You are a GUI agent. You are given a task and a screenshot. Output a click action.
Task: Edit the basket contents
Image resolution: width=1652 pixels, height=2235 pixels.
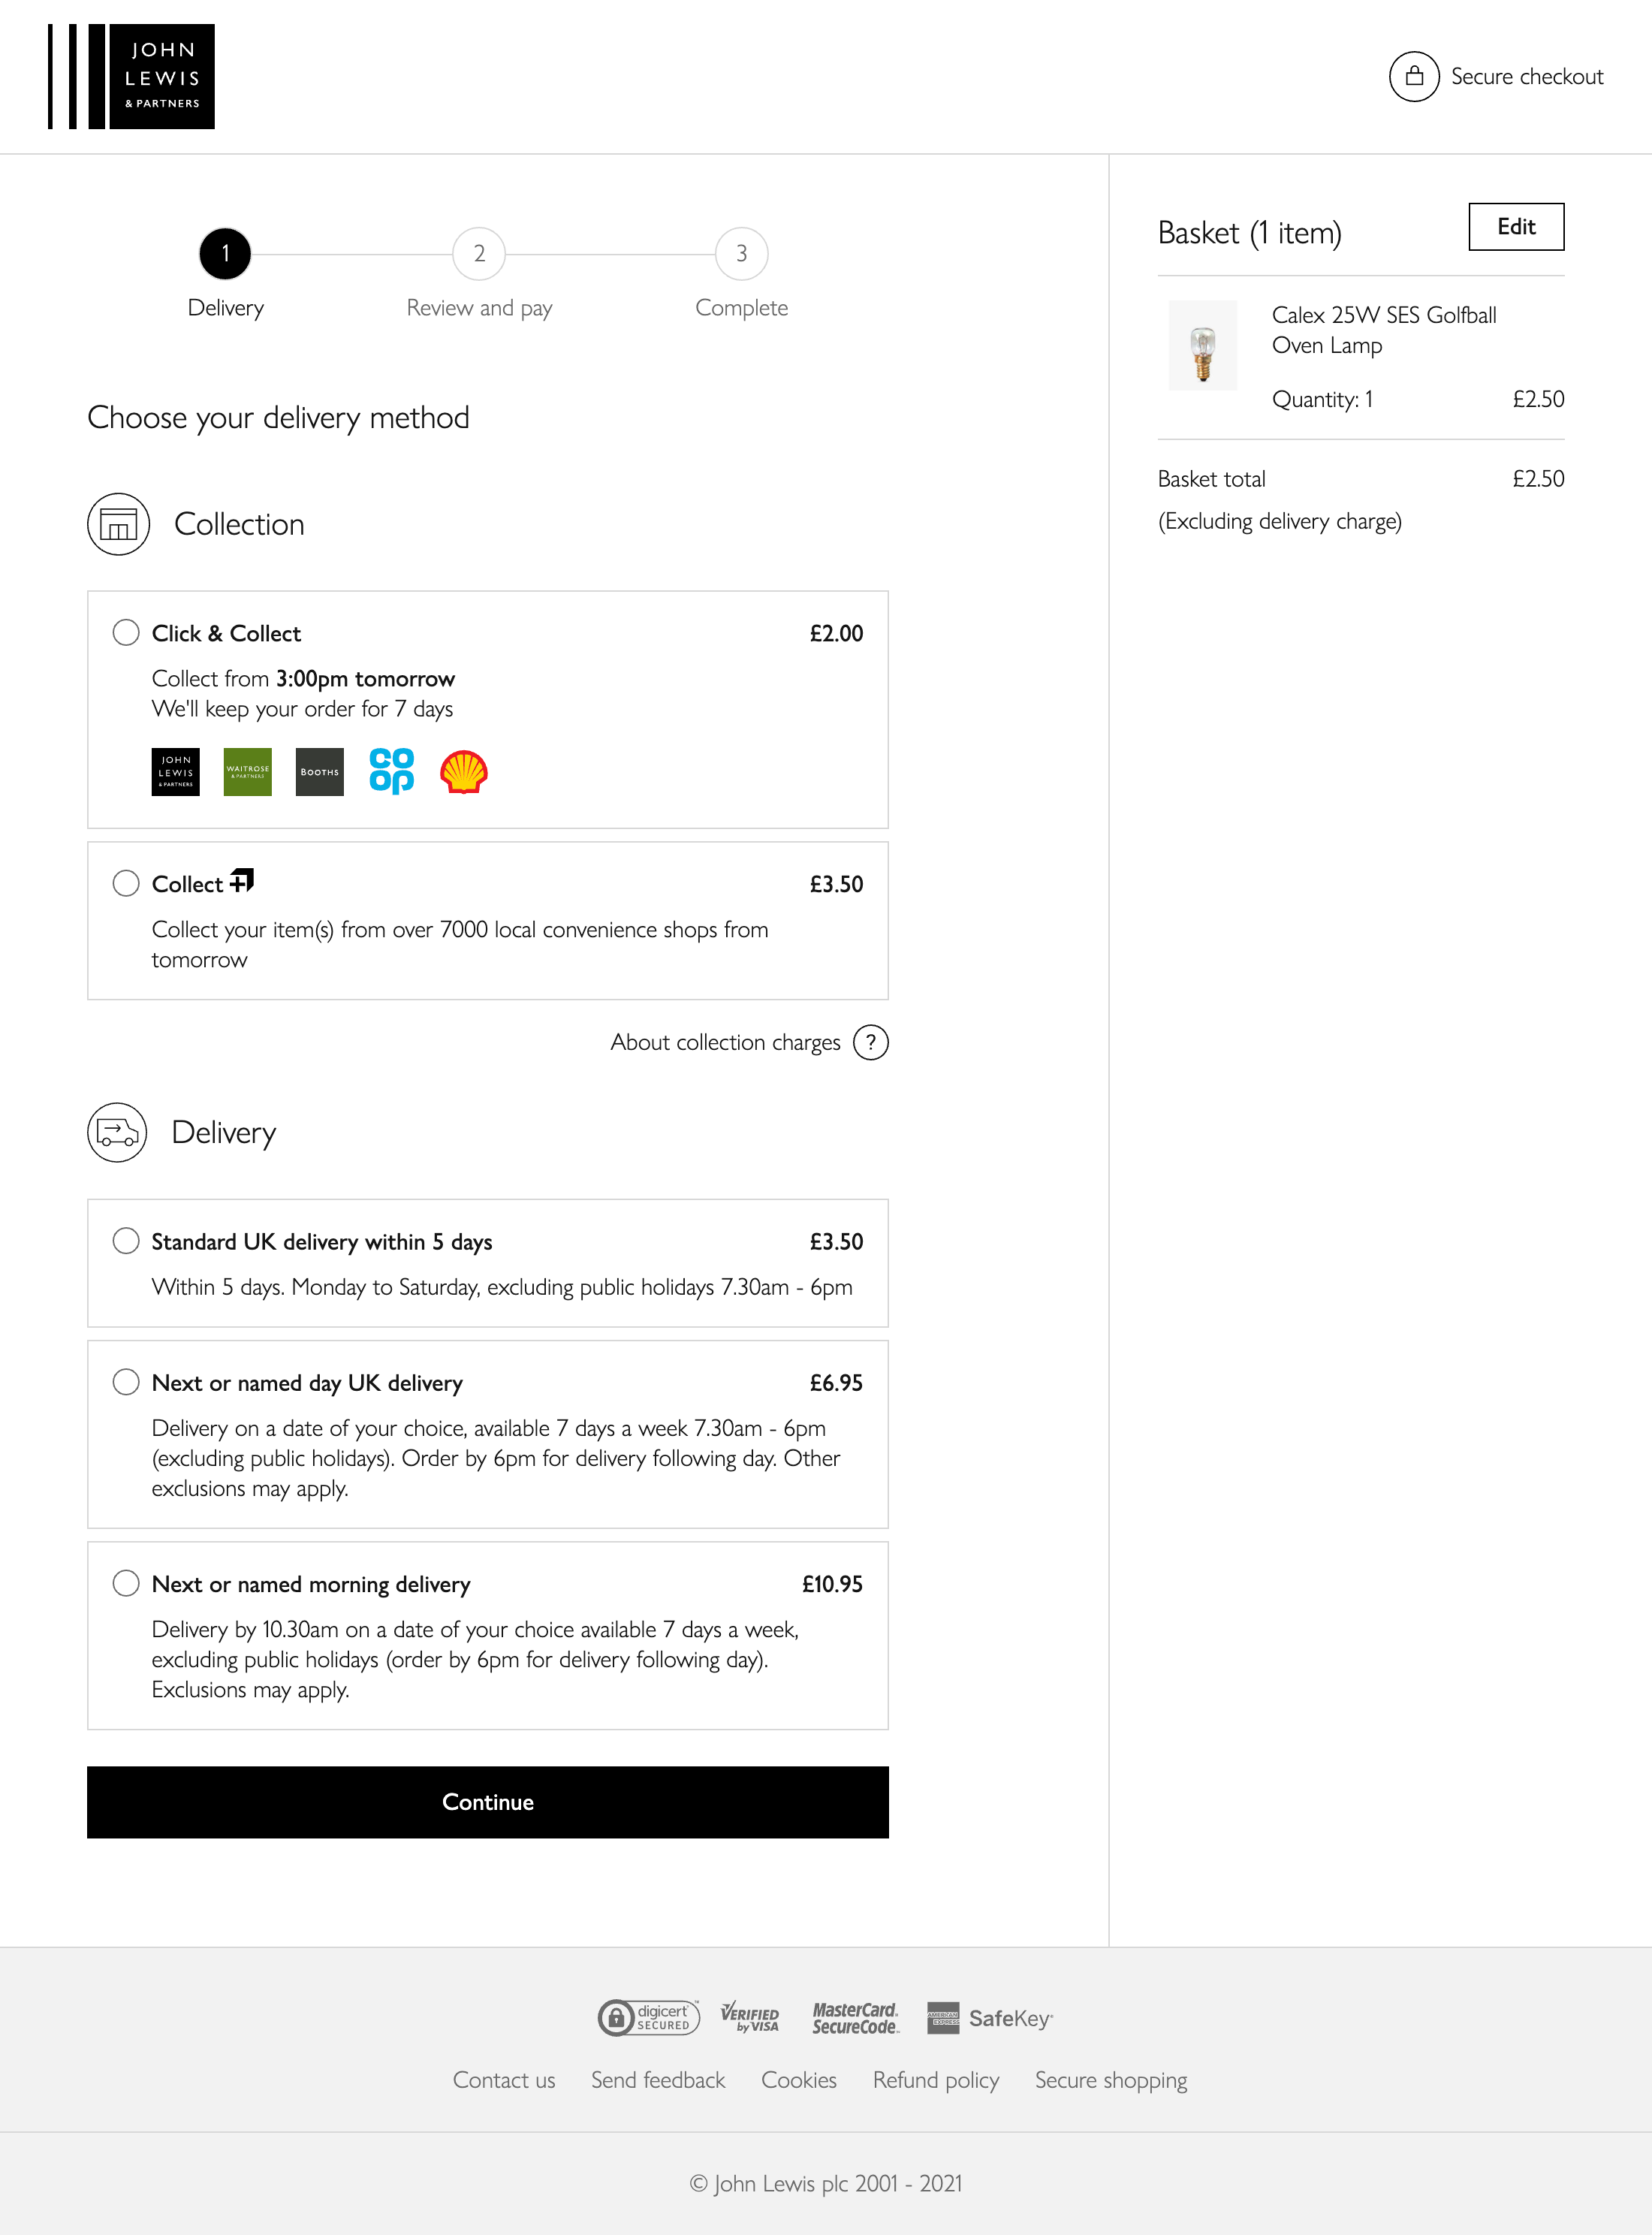pos(1515,227)
